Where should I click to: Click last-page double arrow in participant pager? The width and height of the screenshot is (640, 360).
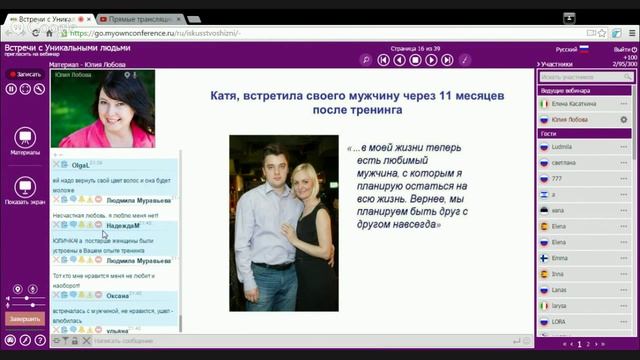point(603,344)
